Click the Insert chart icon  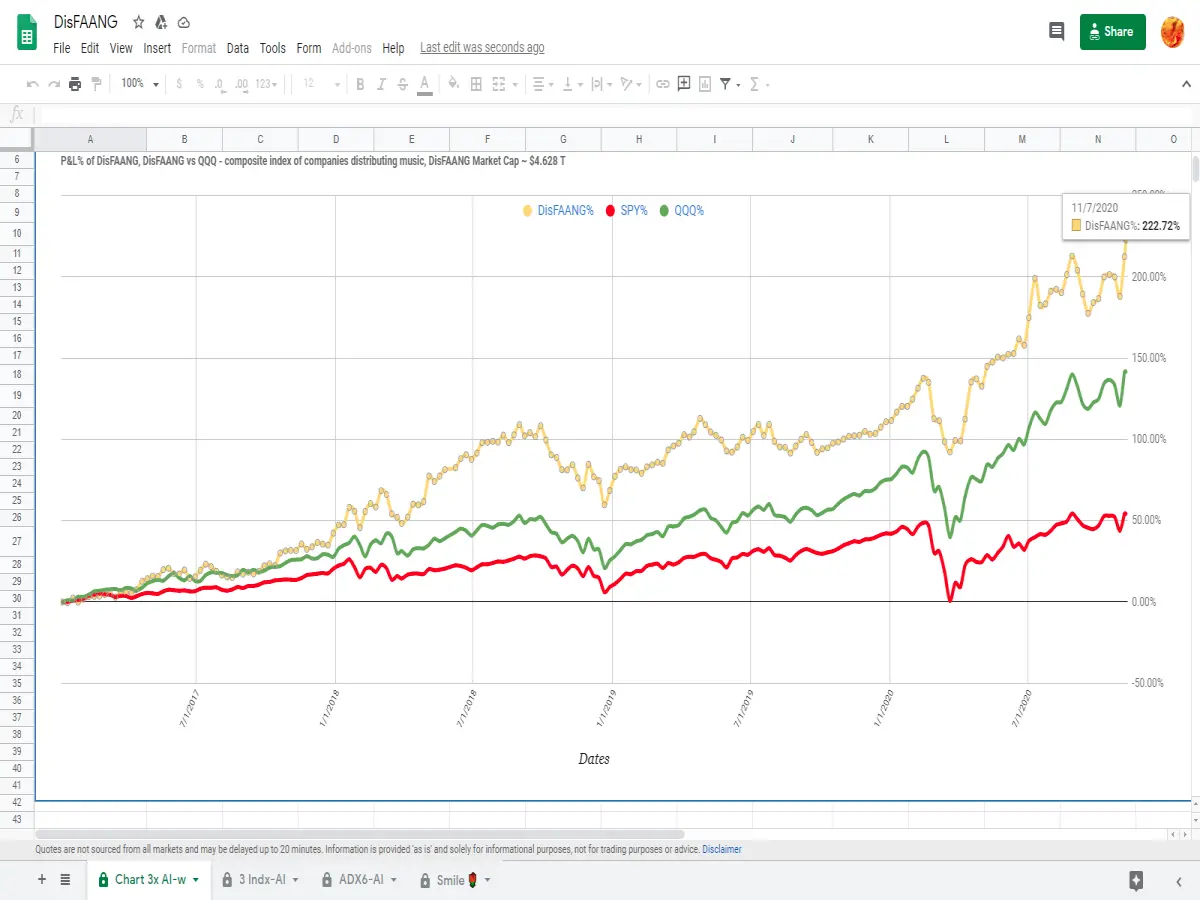point(705,84)
